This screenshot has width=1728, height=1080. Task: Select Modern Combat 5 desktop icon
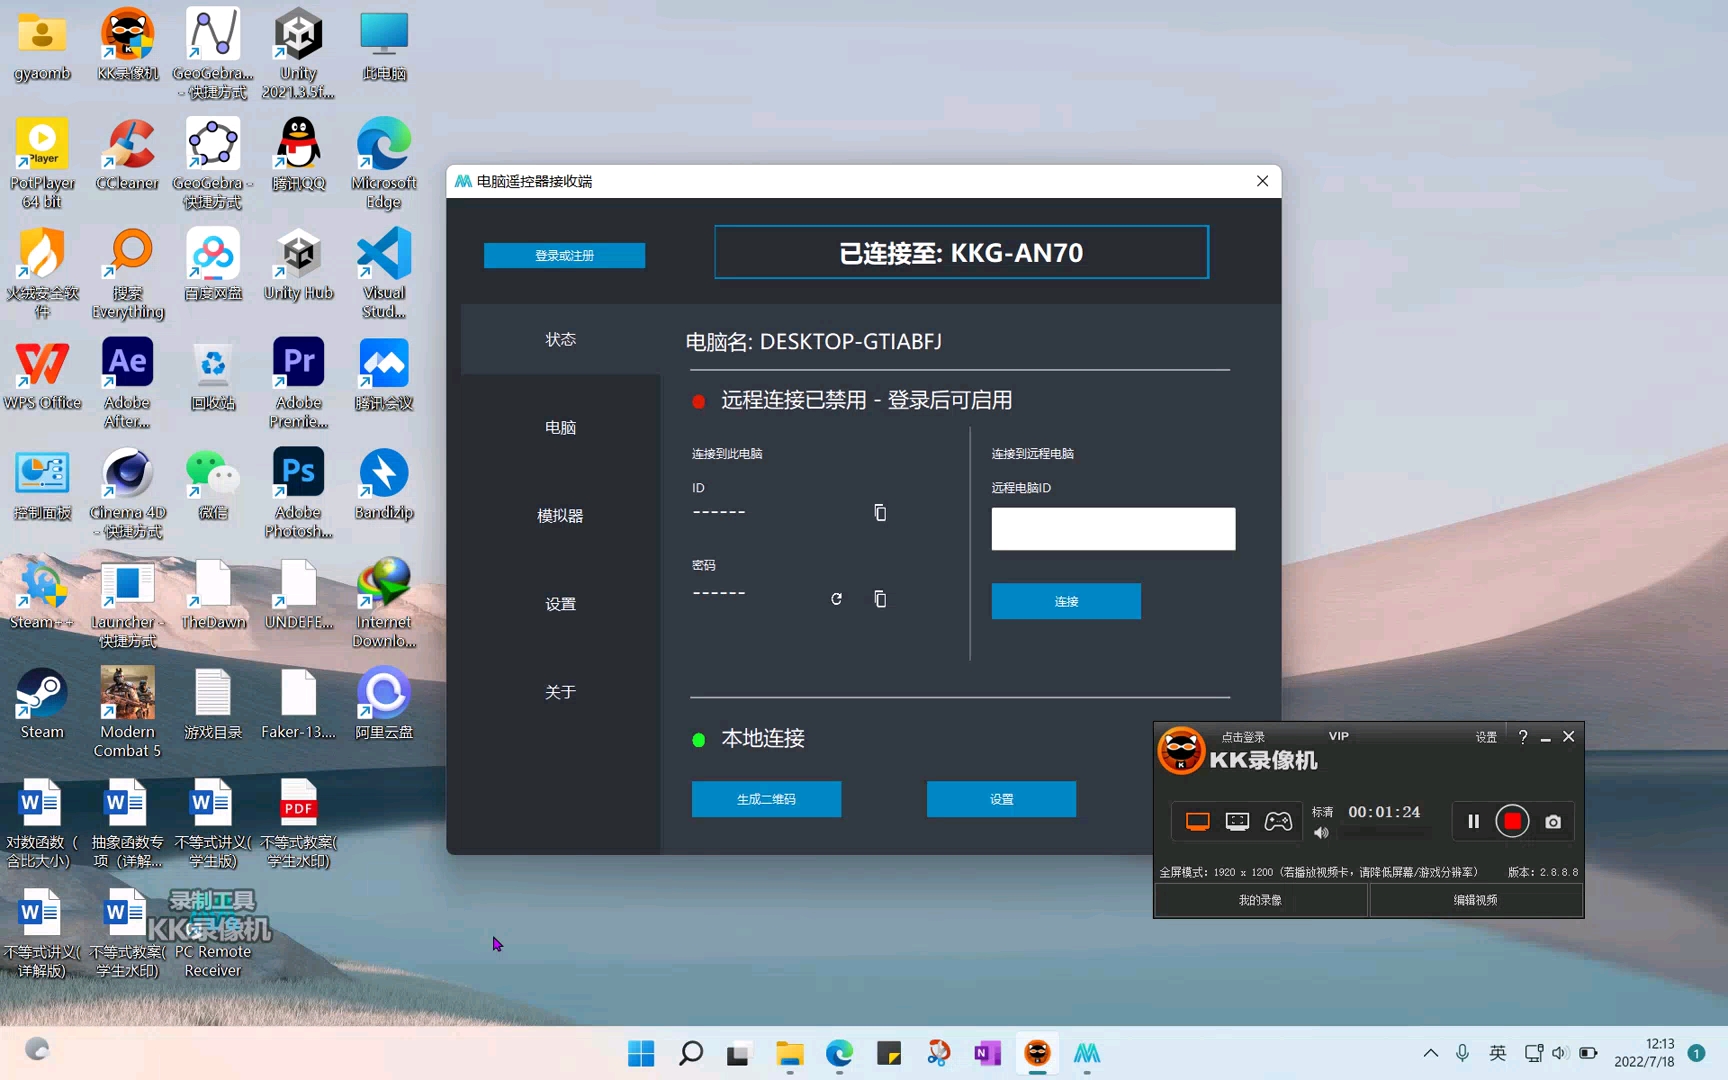pyautogui.click(x=128, y=713)
